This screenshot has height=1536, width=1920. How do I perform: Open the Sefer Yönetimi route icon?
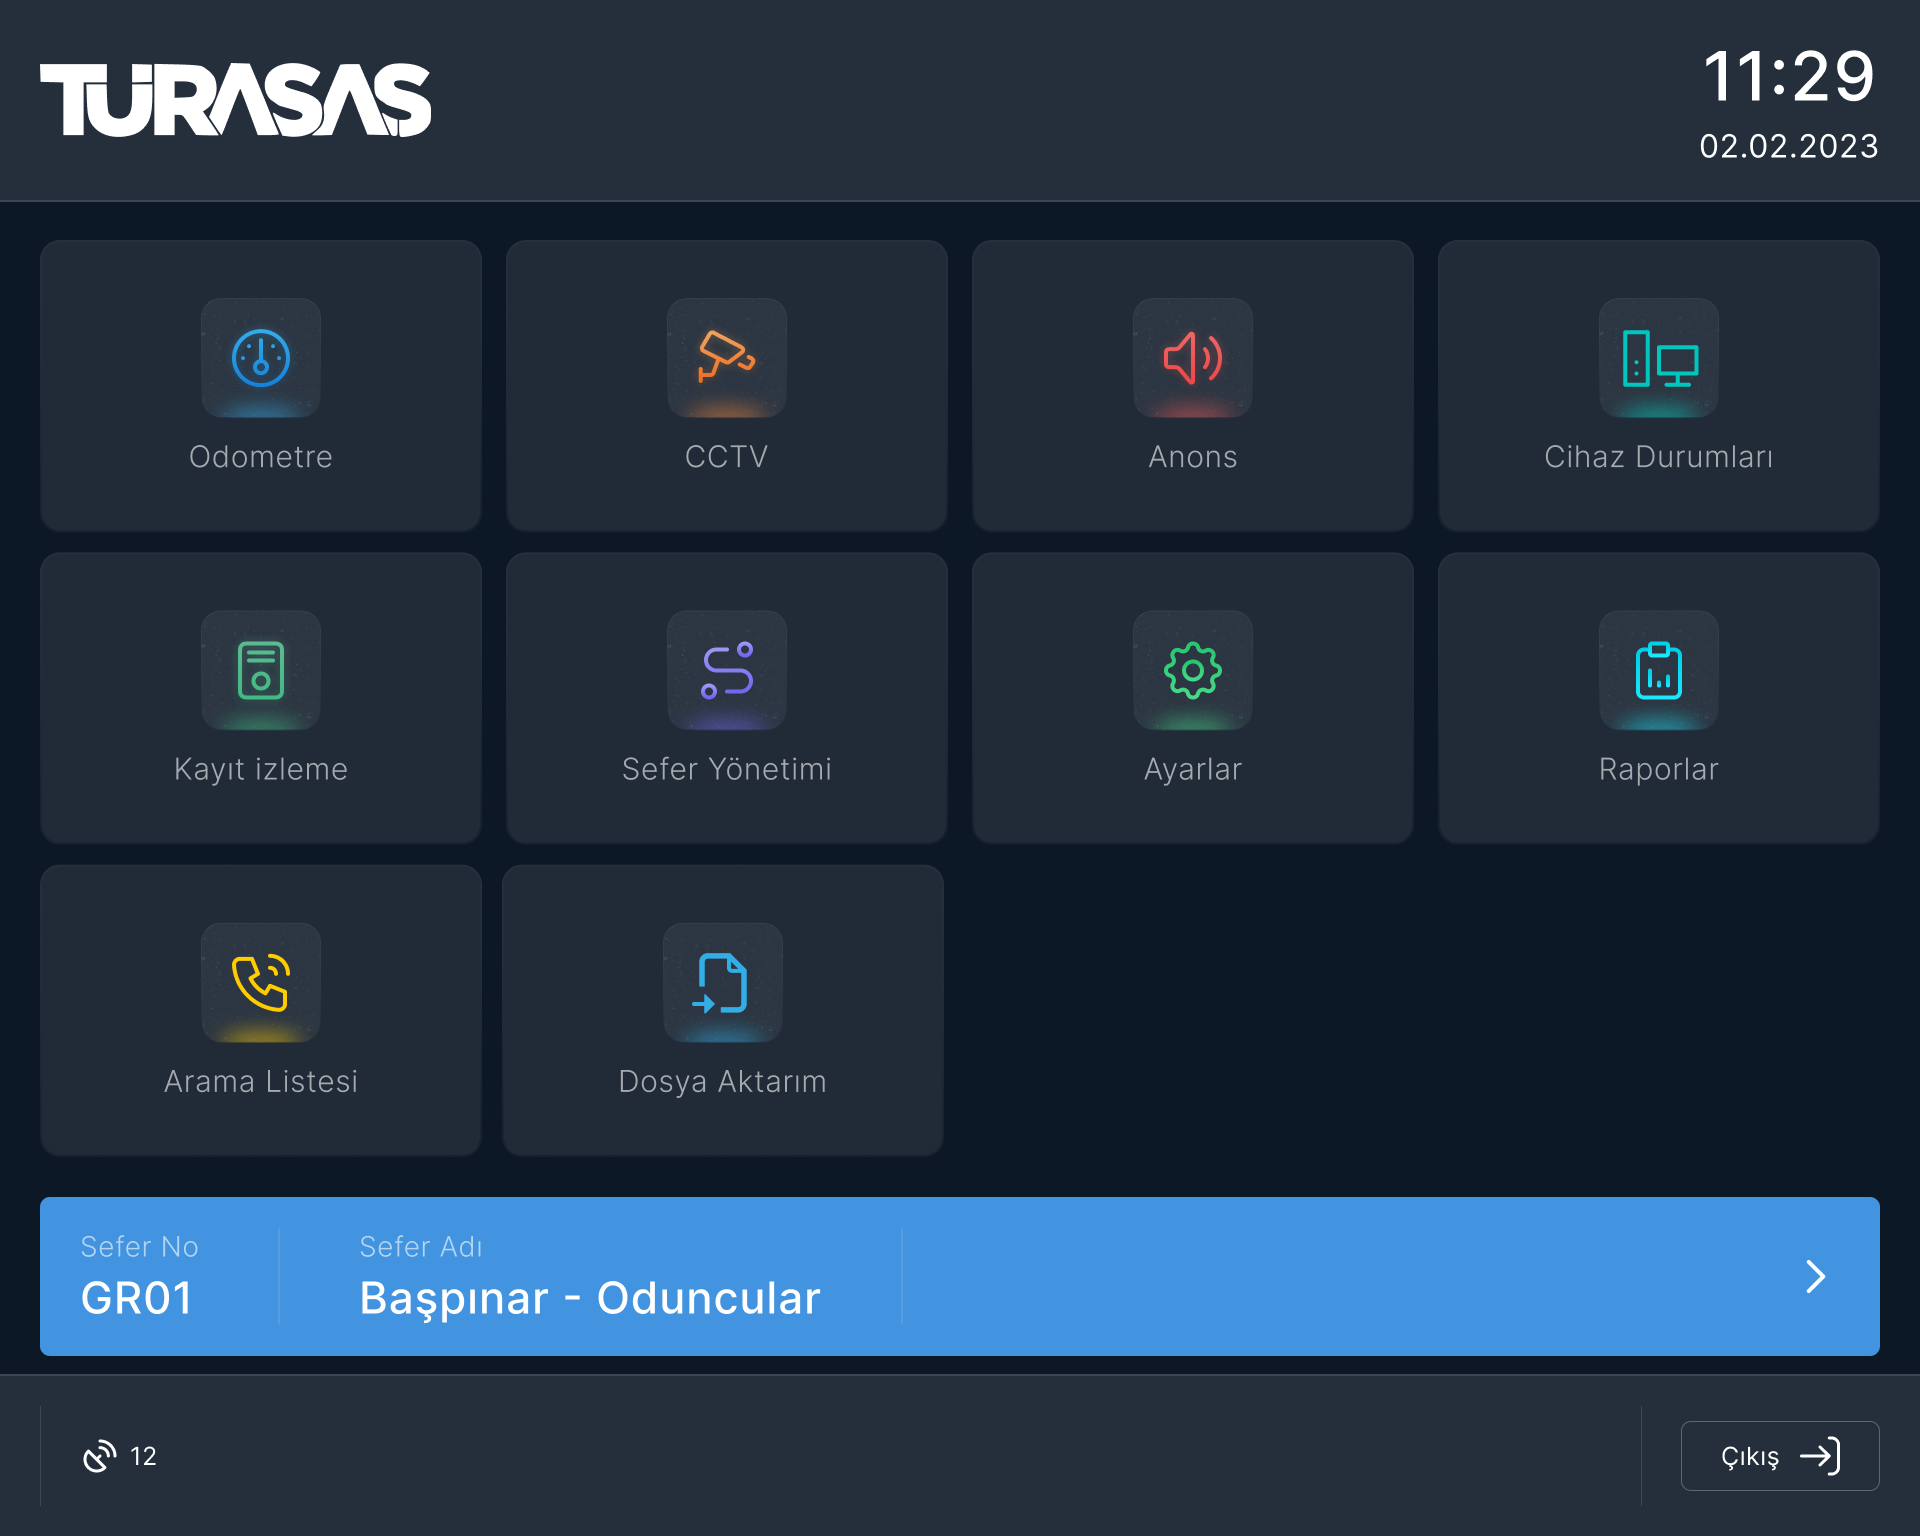(x=727, y=670)
